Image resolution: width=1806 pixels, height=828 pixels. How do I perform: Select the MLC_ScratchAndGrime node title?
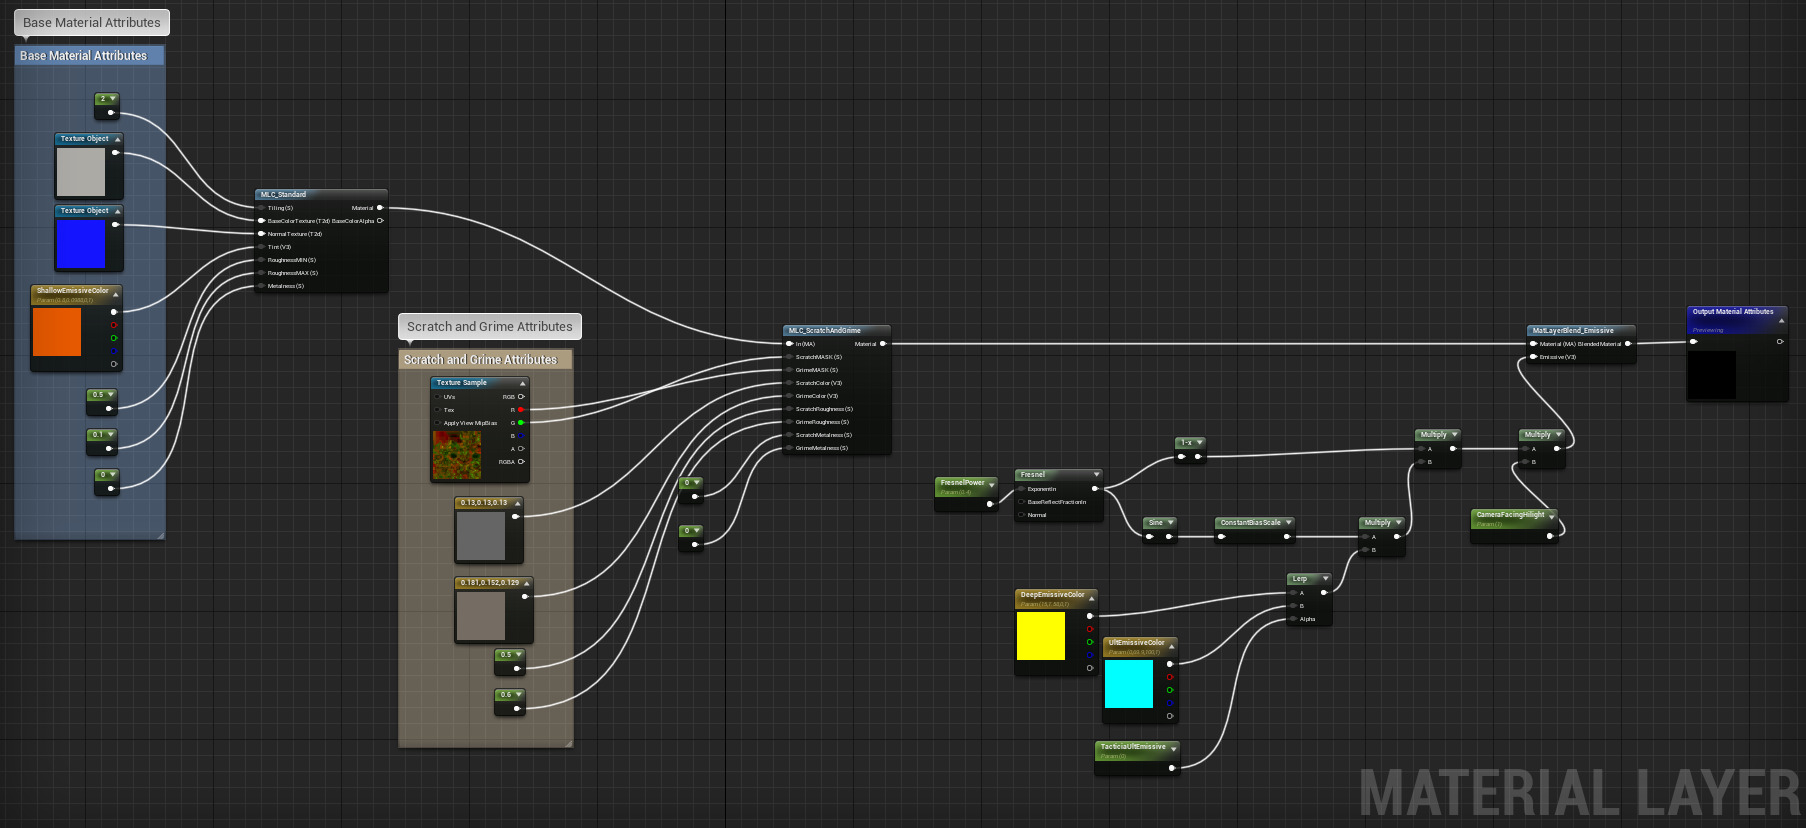pos(825,331)
